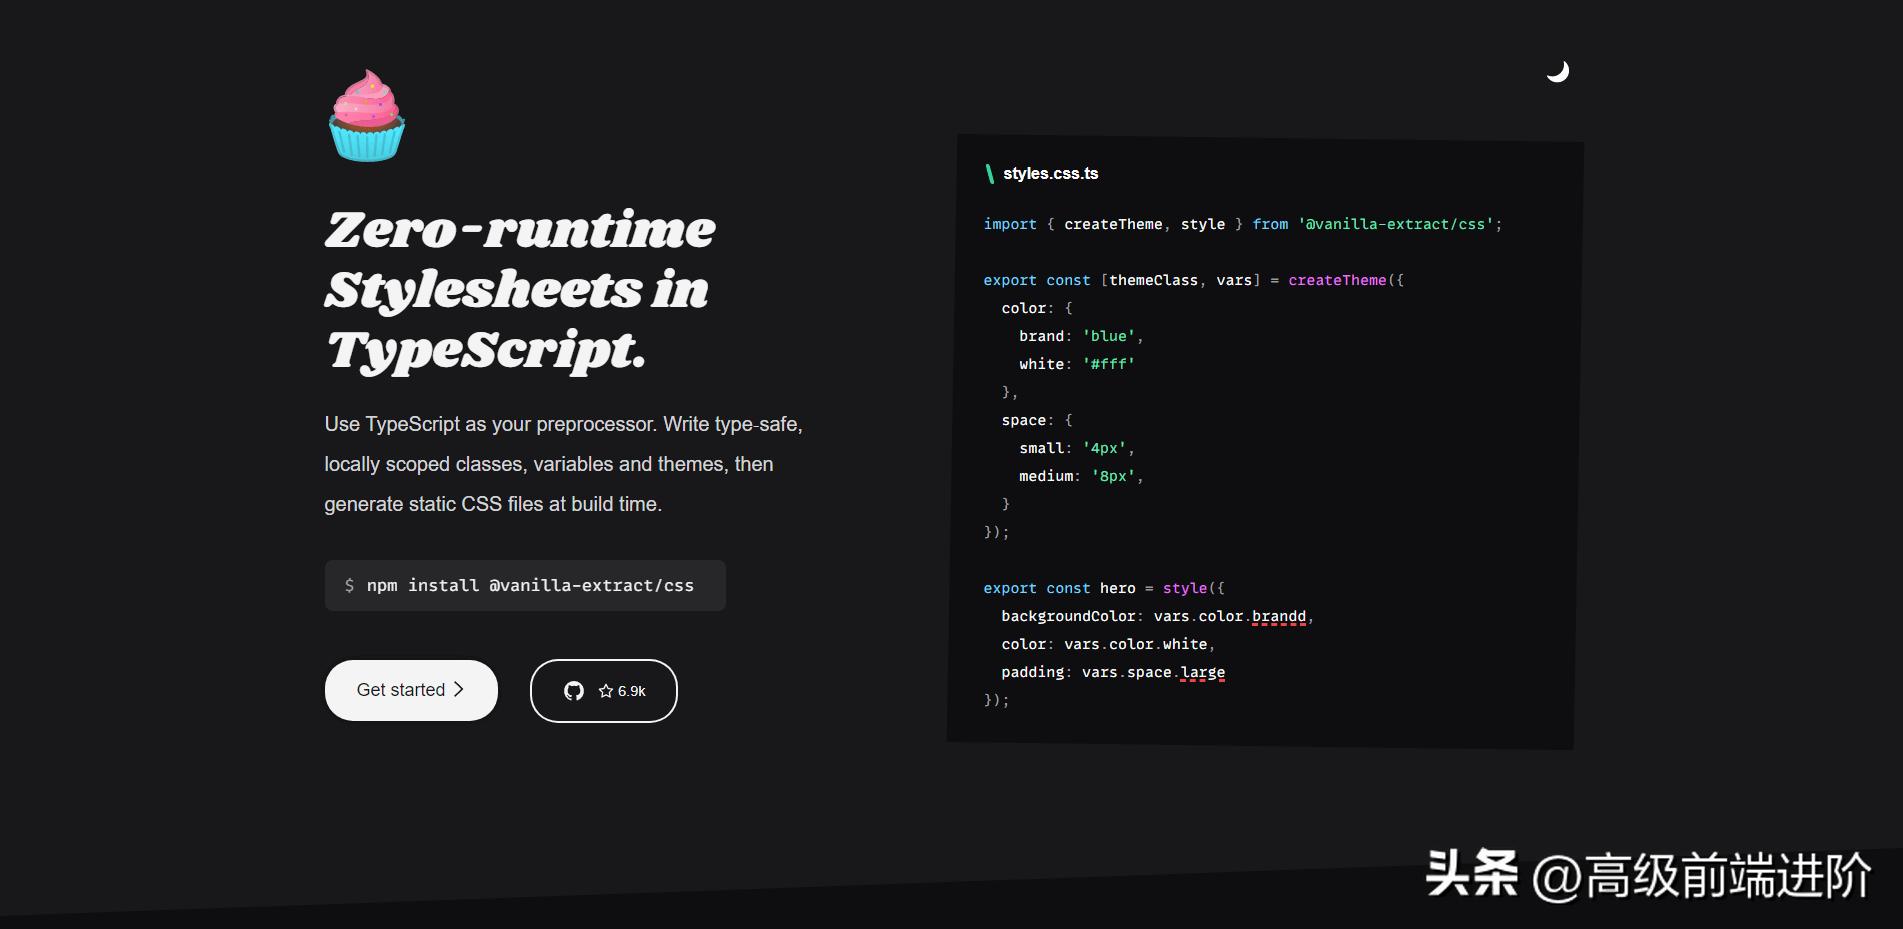Image resolution: width=1903 pixels, height=929 pixels.
Task: Click the underlined 'brandd' error in code
Action: (x=1278, y=617)
